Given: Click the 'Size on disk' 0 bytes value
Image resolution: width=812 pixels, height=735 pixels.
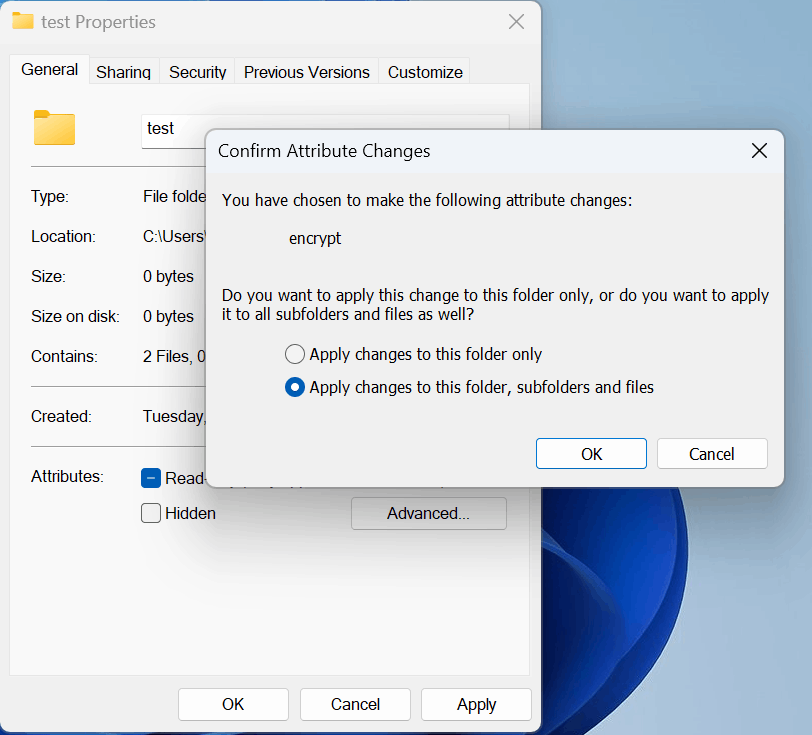Looking at the screenshot, I should (x=168, y=316).
